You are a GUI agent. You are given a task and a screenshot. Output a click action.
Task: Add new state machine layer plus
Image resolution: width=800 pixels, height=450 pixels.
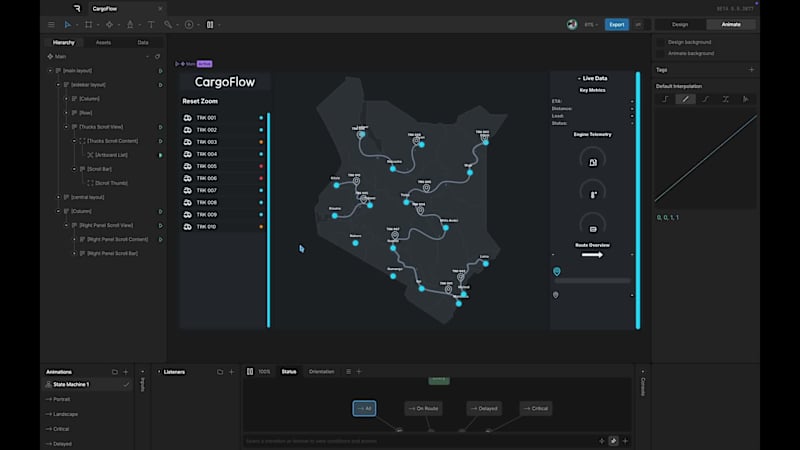point(359,371)
